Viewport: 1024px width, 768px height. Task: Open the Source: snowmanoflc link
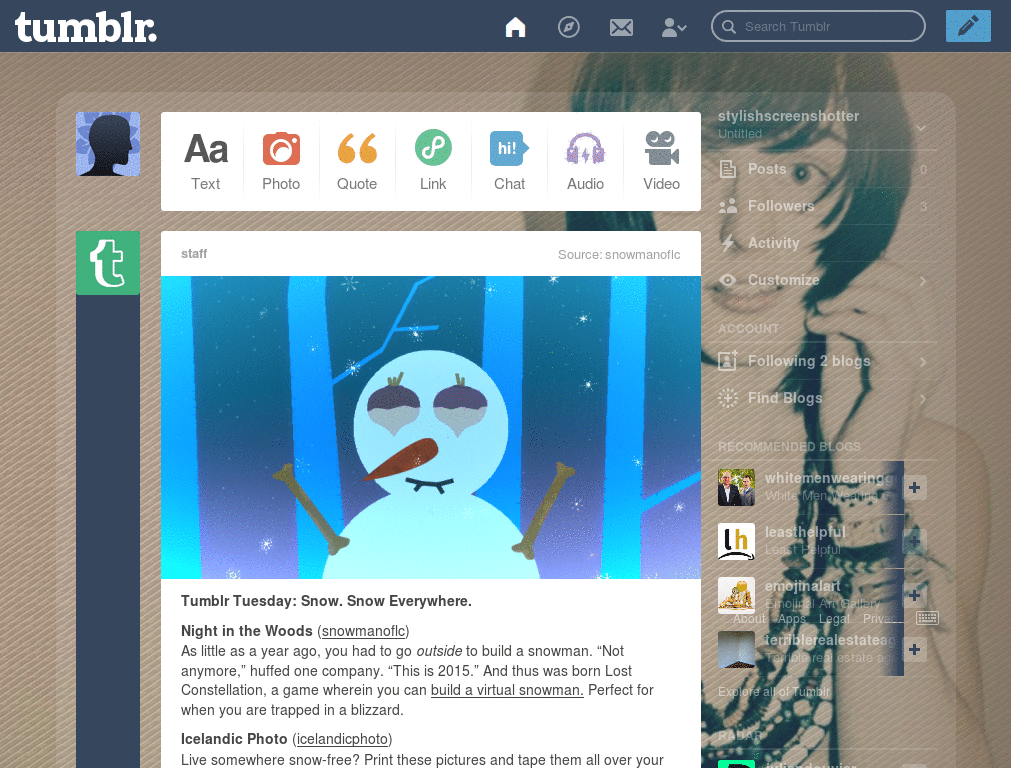click(x=619, y=255)
